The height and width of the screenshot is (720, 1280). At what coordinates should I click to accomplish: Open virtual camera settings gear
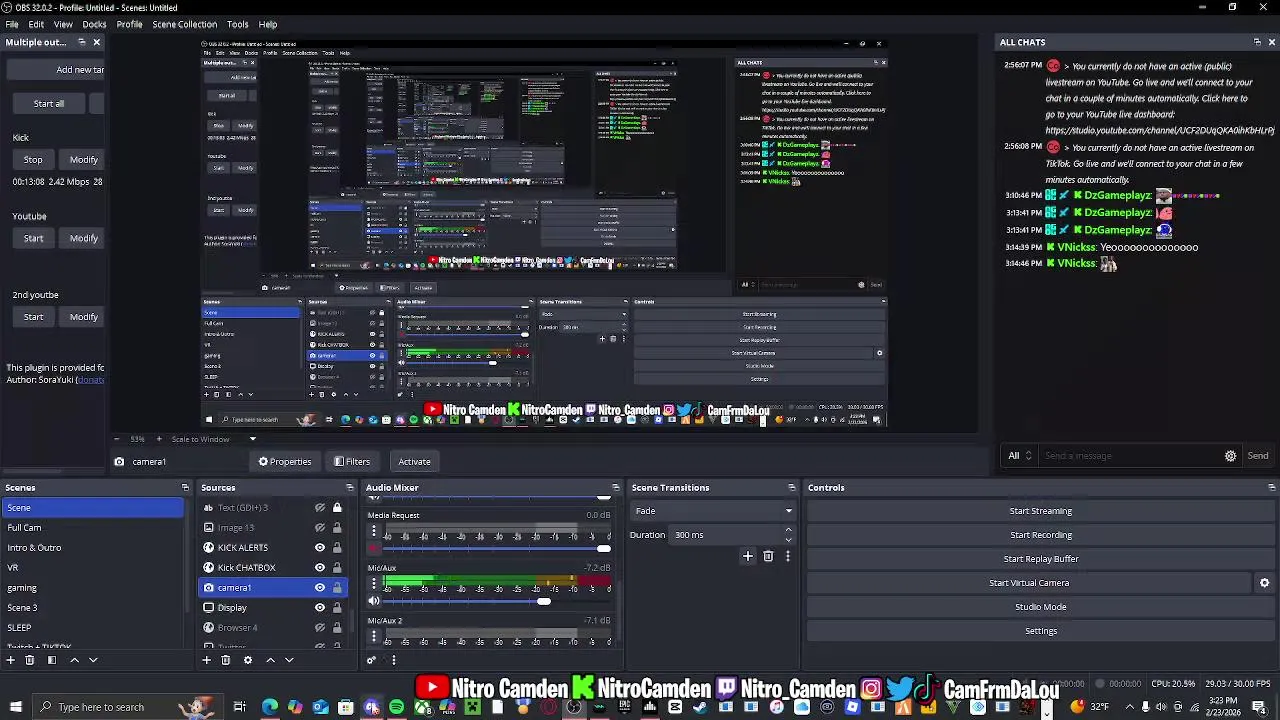[1264, 583]
